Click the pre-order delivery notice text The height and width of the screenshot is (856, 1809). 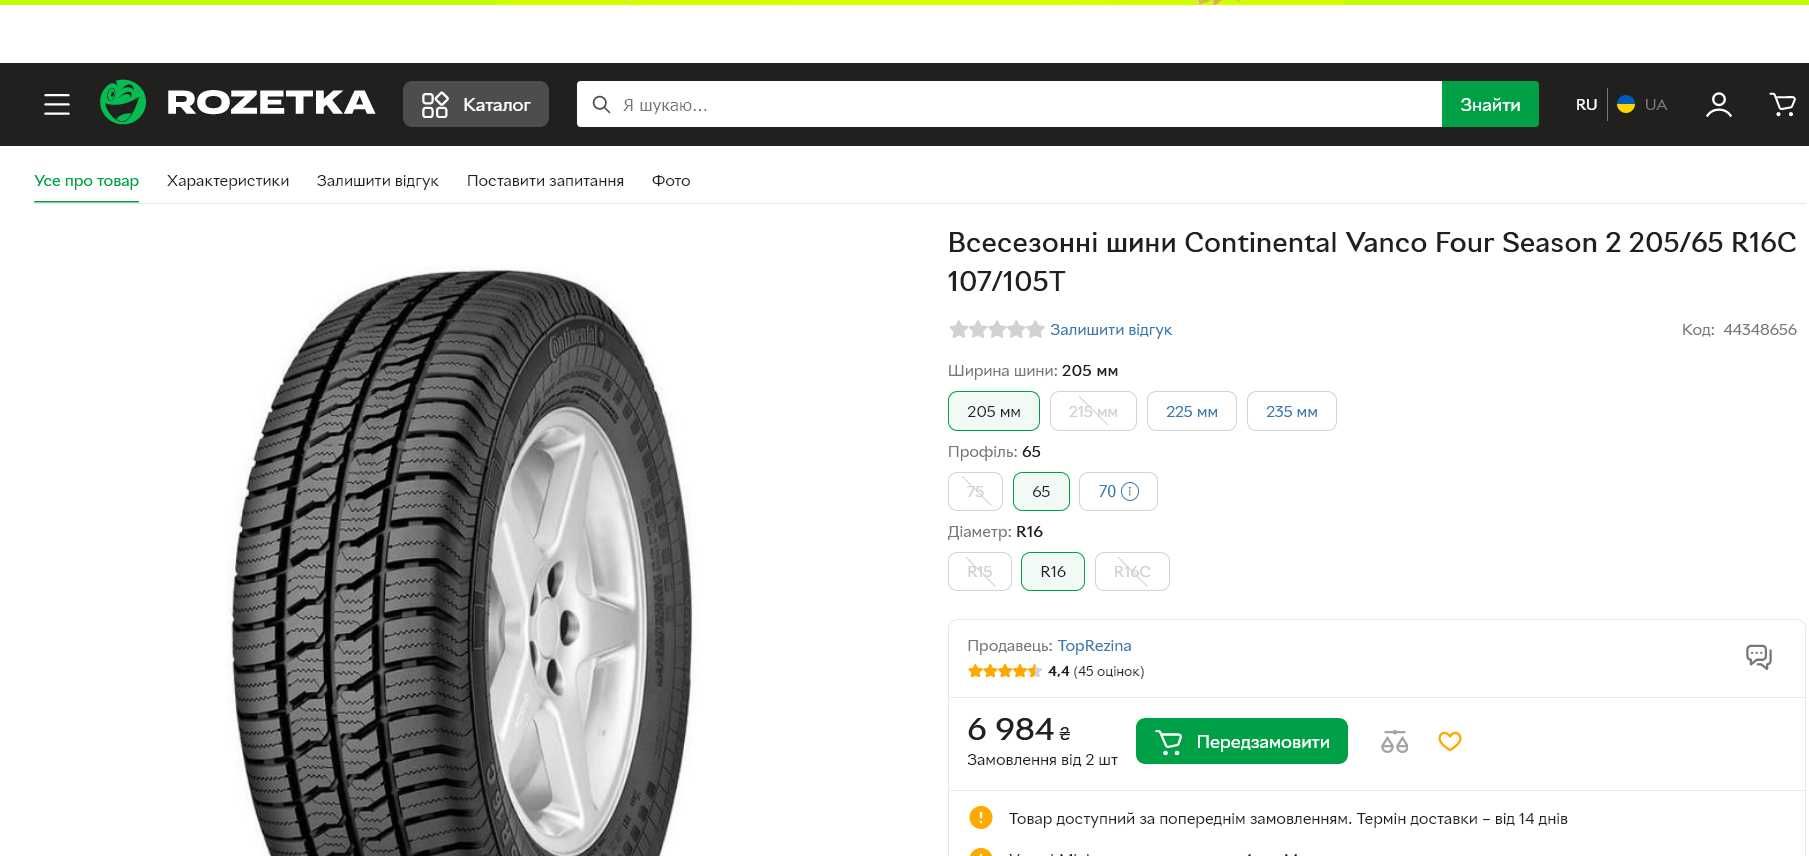pyautogui.click(x=1288, y=819)
